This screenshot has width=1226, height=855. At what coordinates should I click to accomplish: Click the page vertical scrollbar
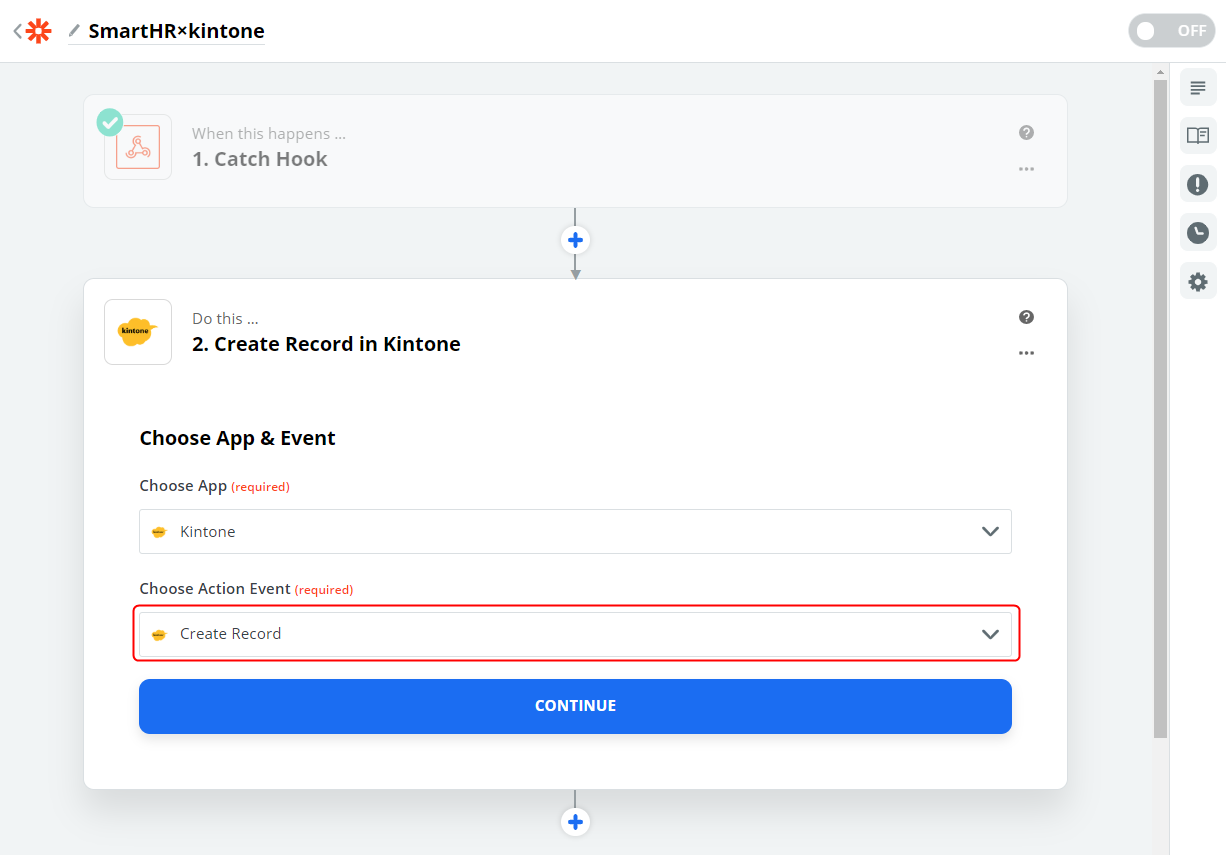1160,409
